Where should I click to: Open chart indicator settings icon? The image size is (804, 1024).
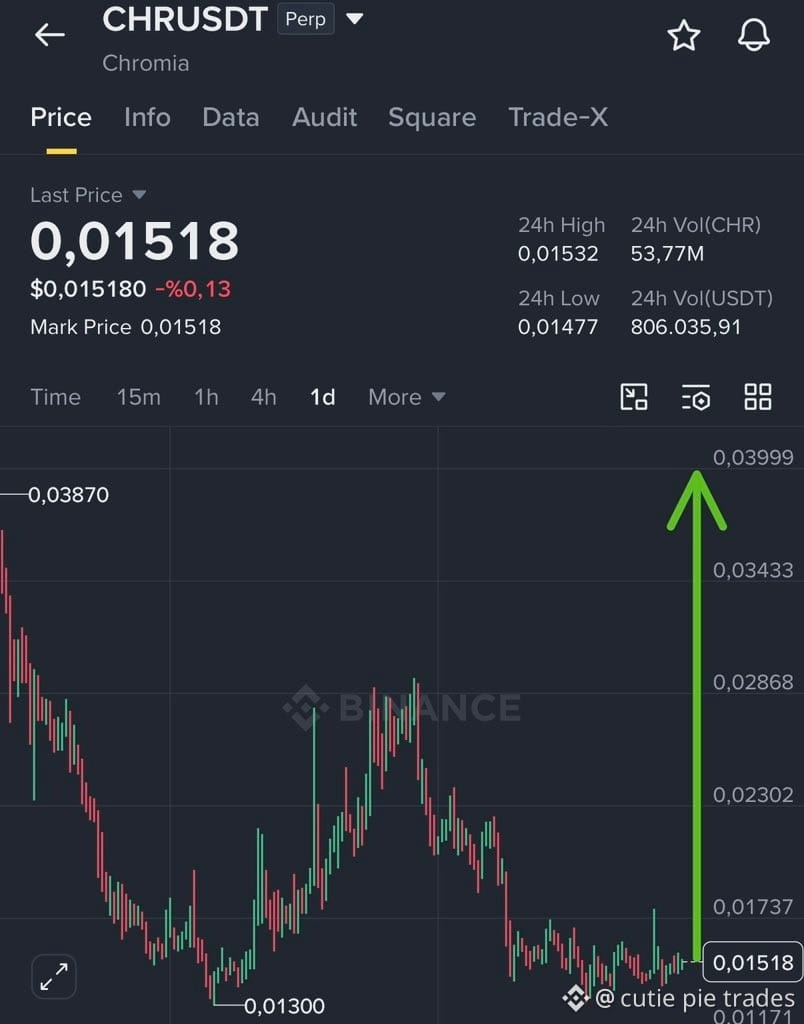(696, 397)
